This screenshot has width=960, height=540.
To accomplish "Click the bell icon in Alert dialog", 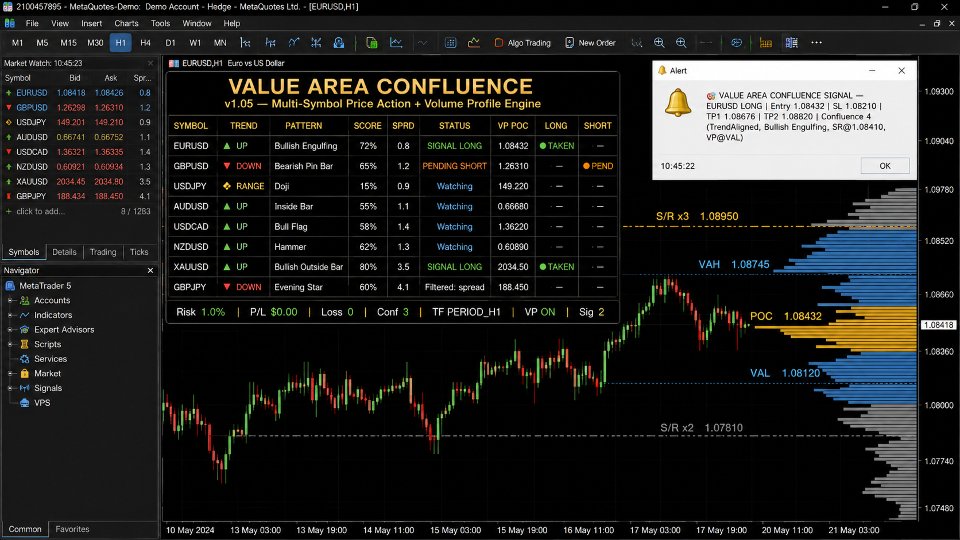I will tap(678, 103).
